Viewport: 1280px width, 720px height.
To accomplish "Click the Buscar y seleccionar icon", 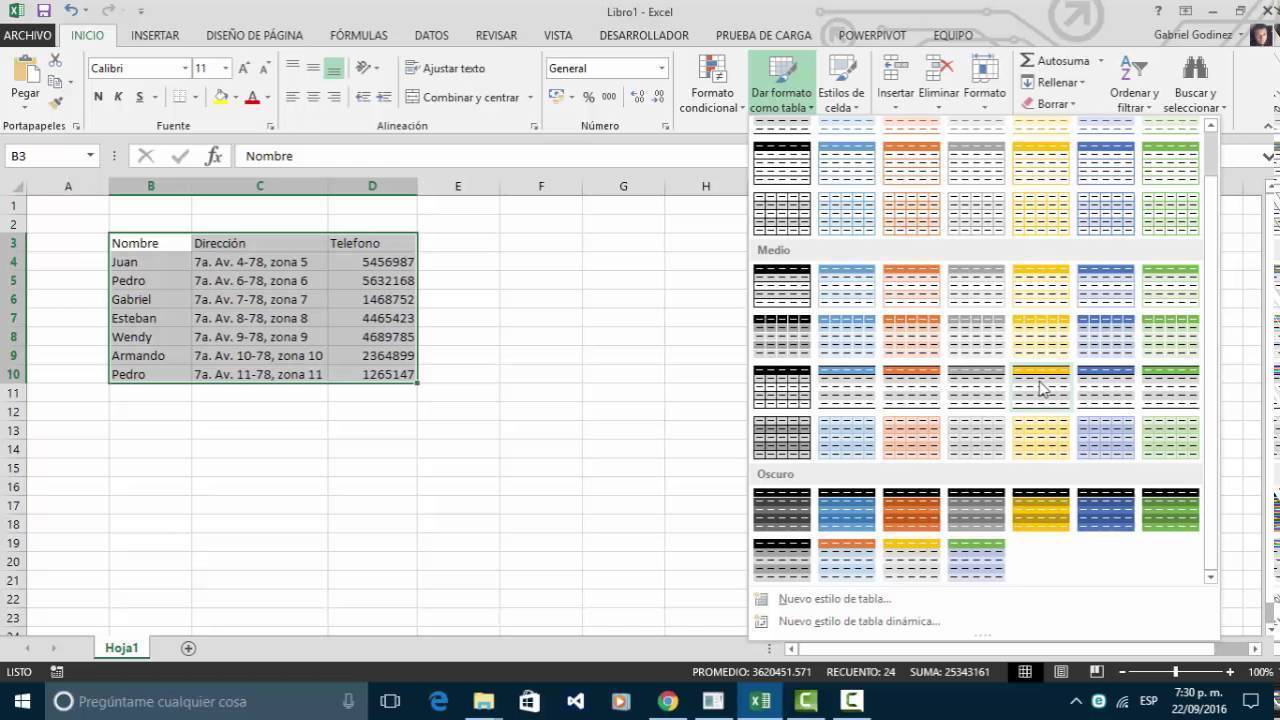I will click(1195, 70).
